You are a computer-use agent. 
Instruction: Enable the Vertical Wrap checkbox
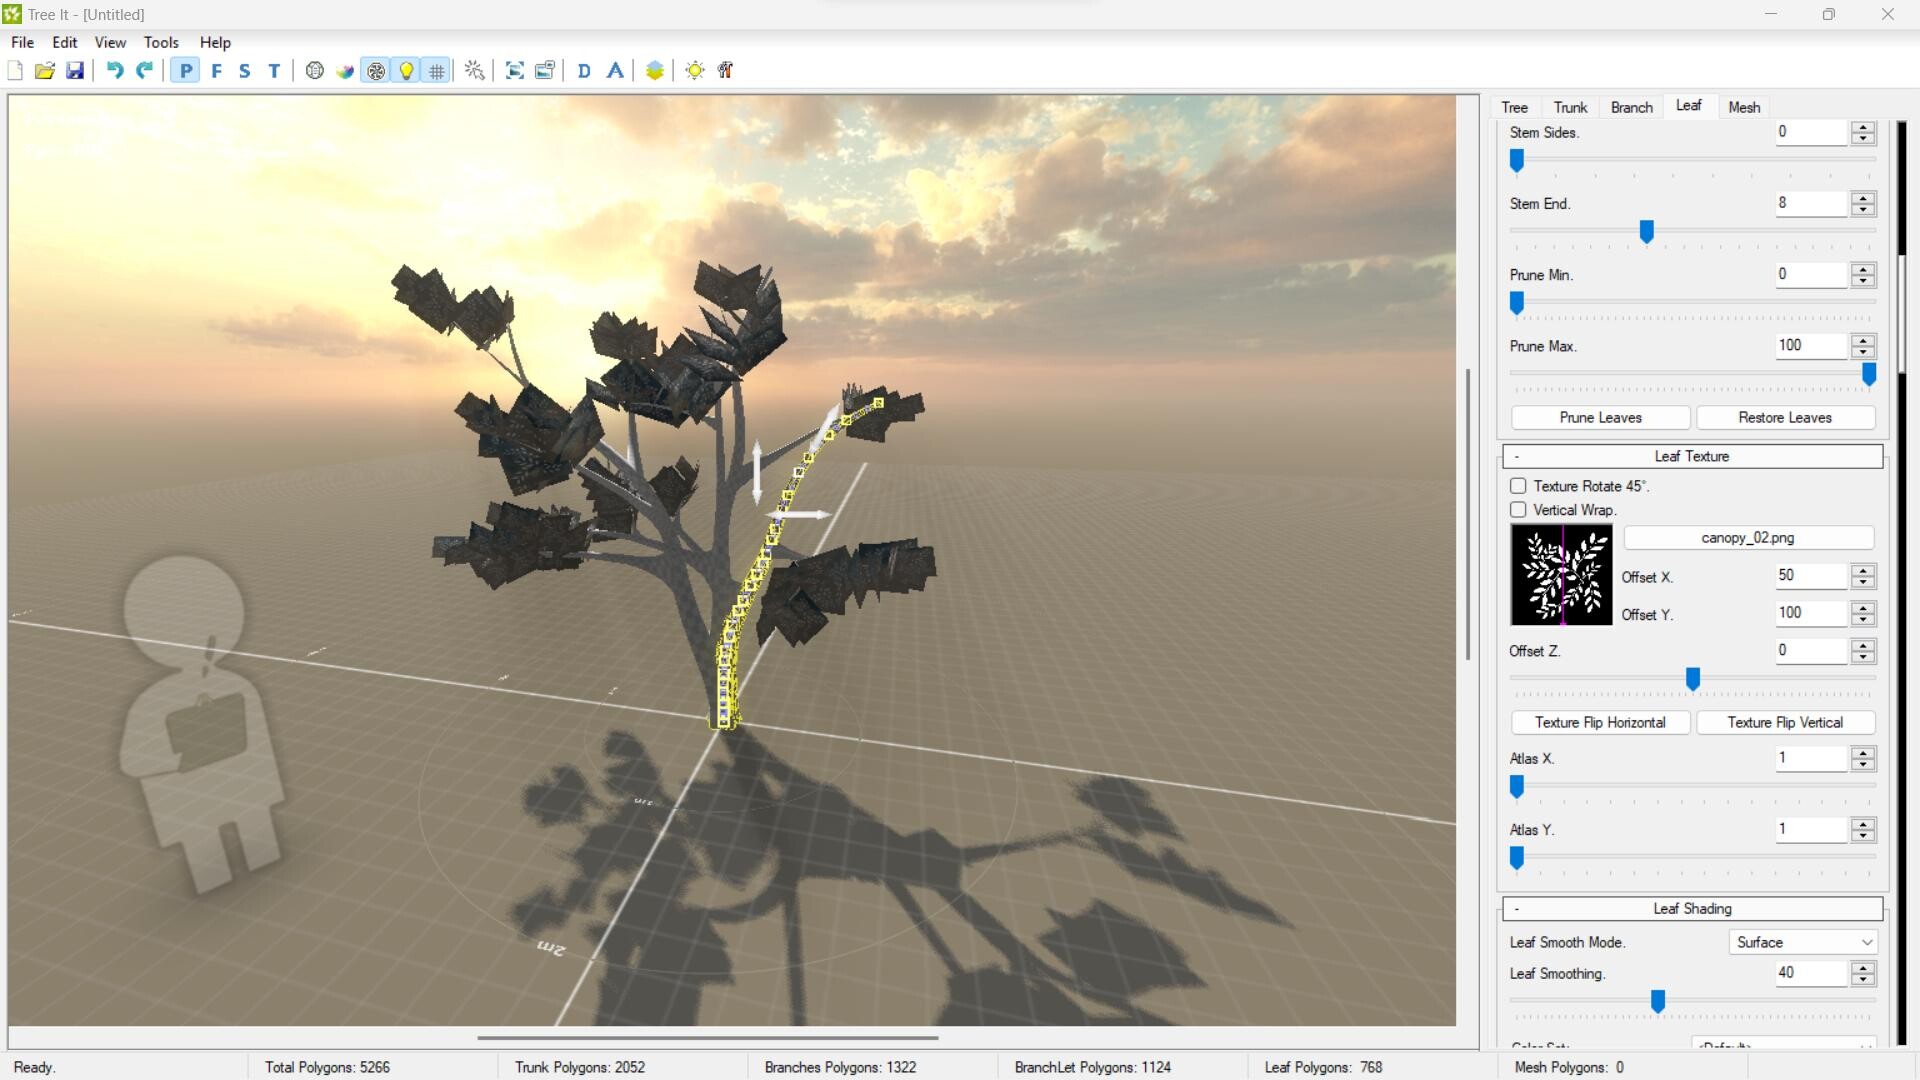point(1518,510)
